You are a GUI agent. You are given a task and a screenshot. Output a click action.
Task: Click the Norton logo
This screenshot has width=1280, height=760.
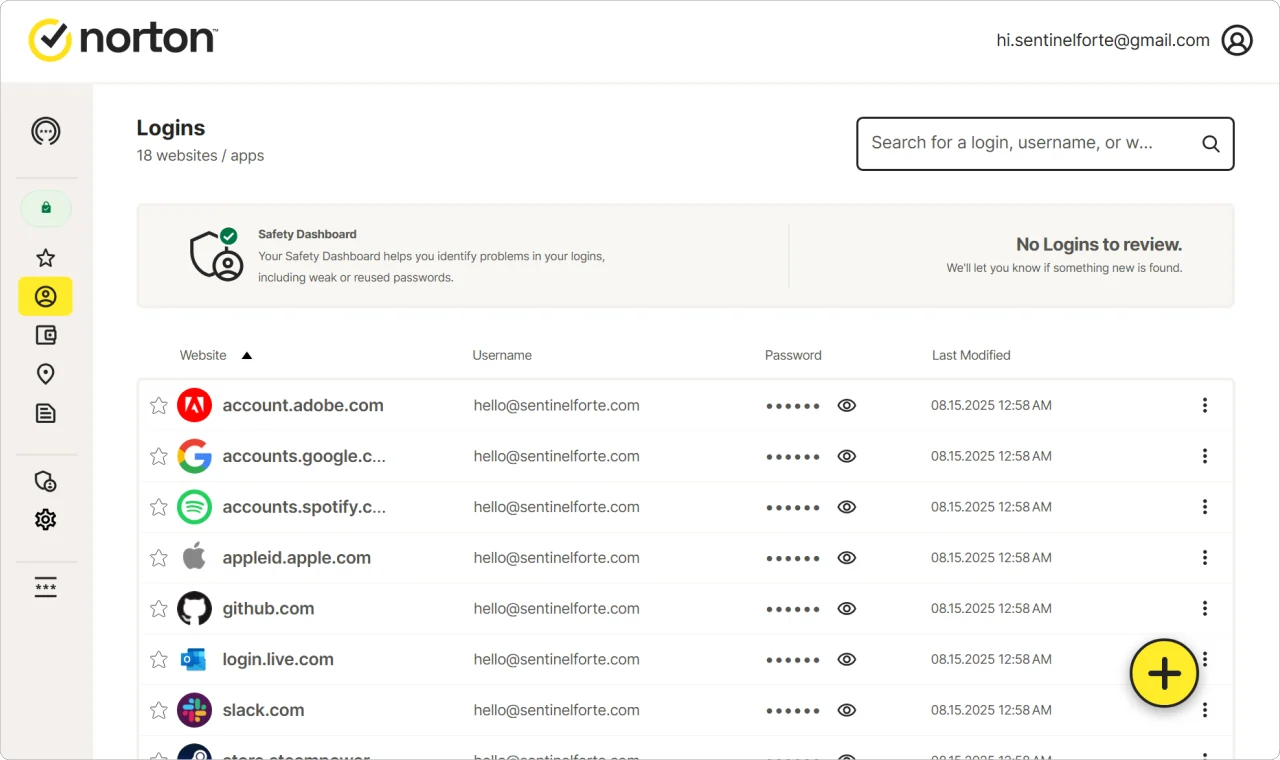coord(123,40)
